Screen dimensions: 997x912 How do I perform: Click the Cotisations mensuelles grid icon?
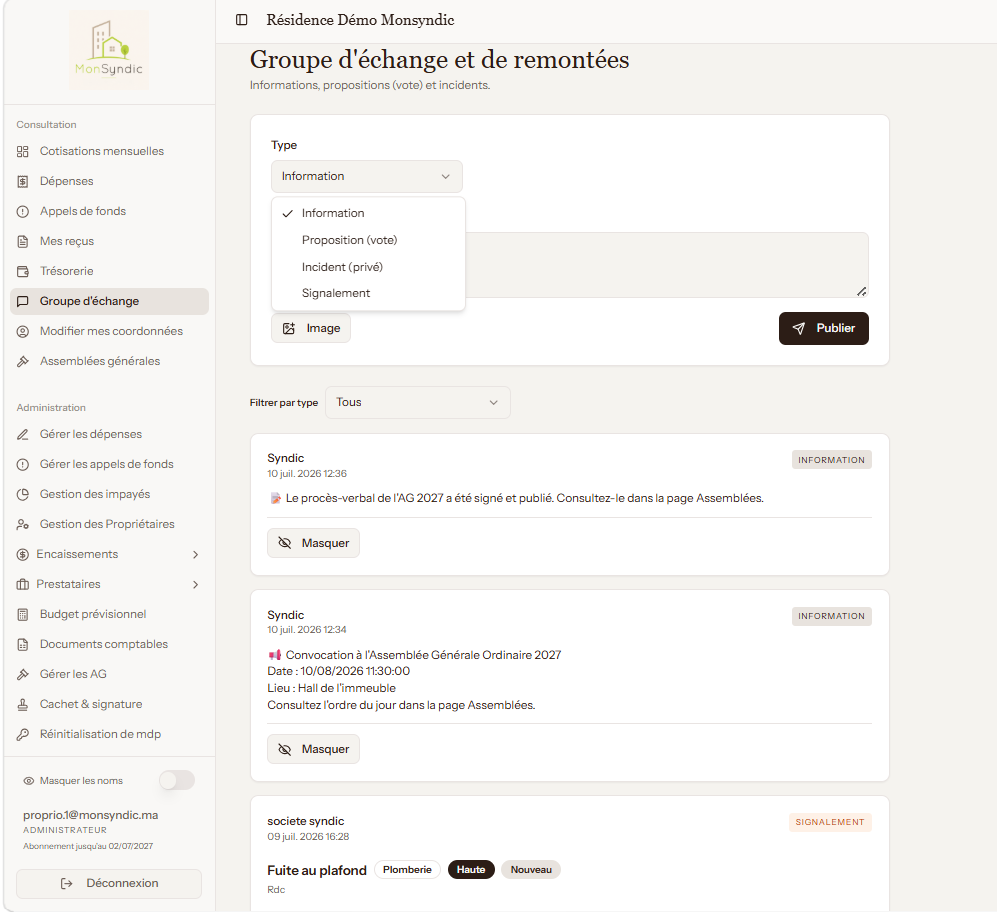(x=23, y=151)
